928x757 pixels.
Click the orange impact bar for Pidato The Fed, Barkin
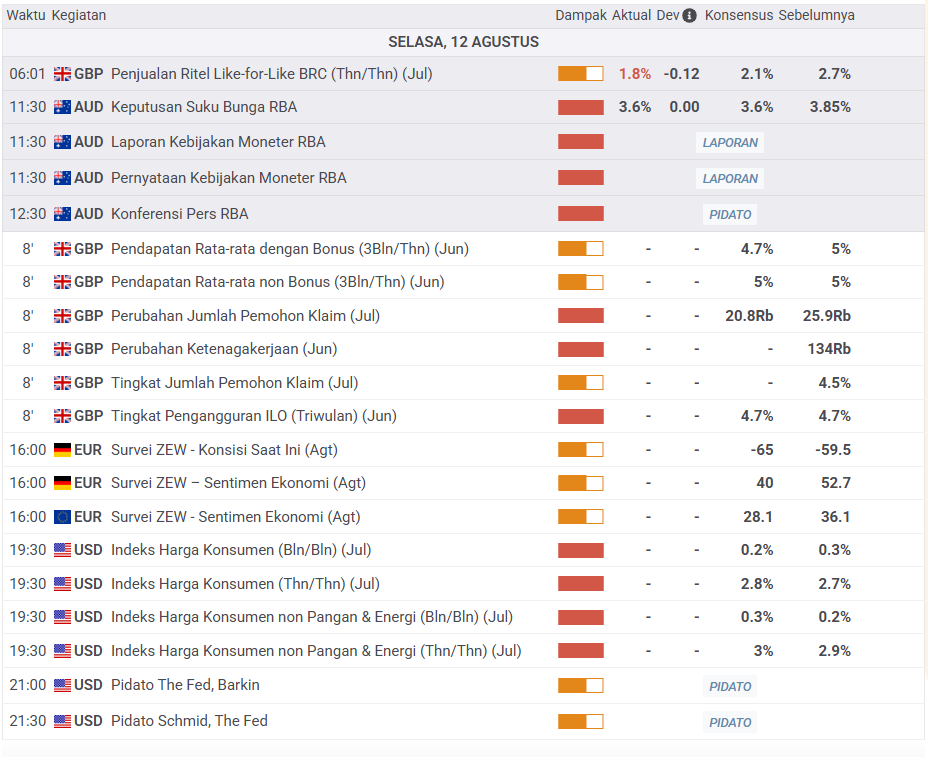pos(580,685)
